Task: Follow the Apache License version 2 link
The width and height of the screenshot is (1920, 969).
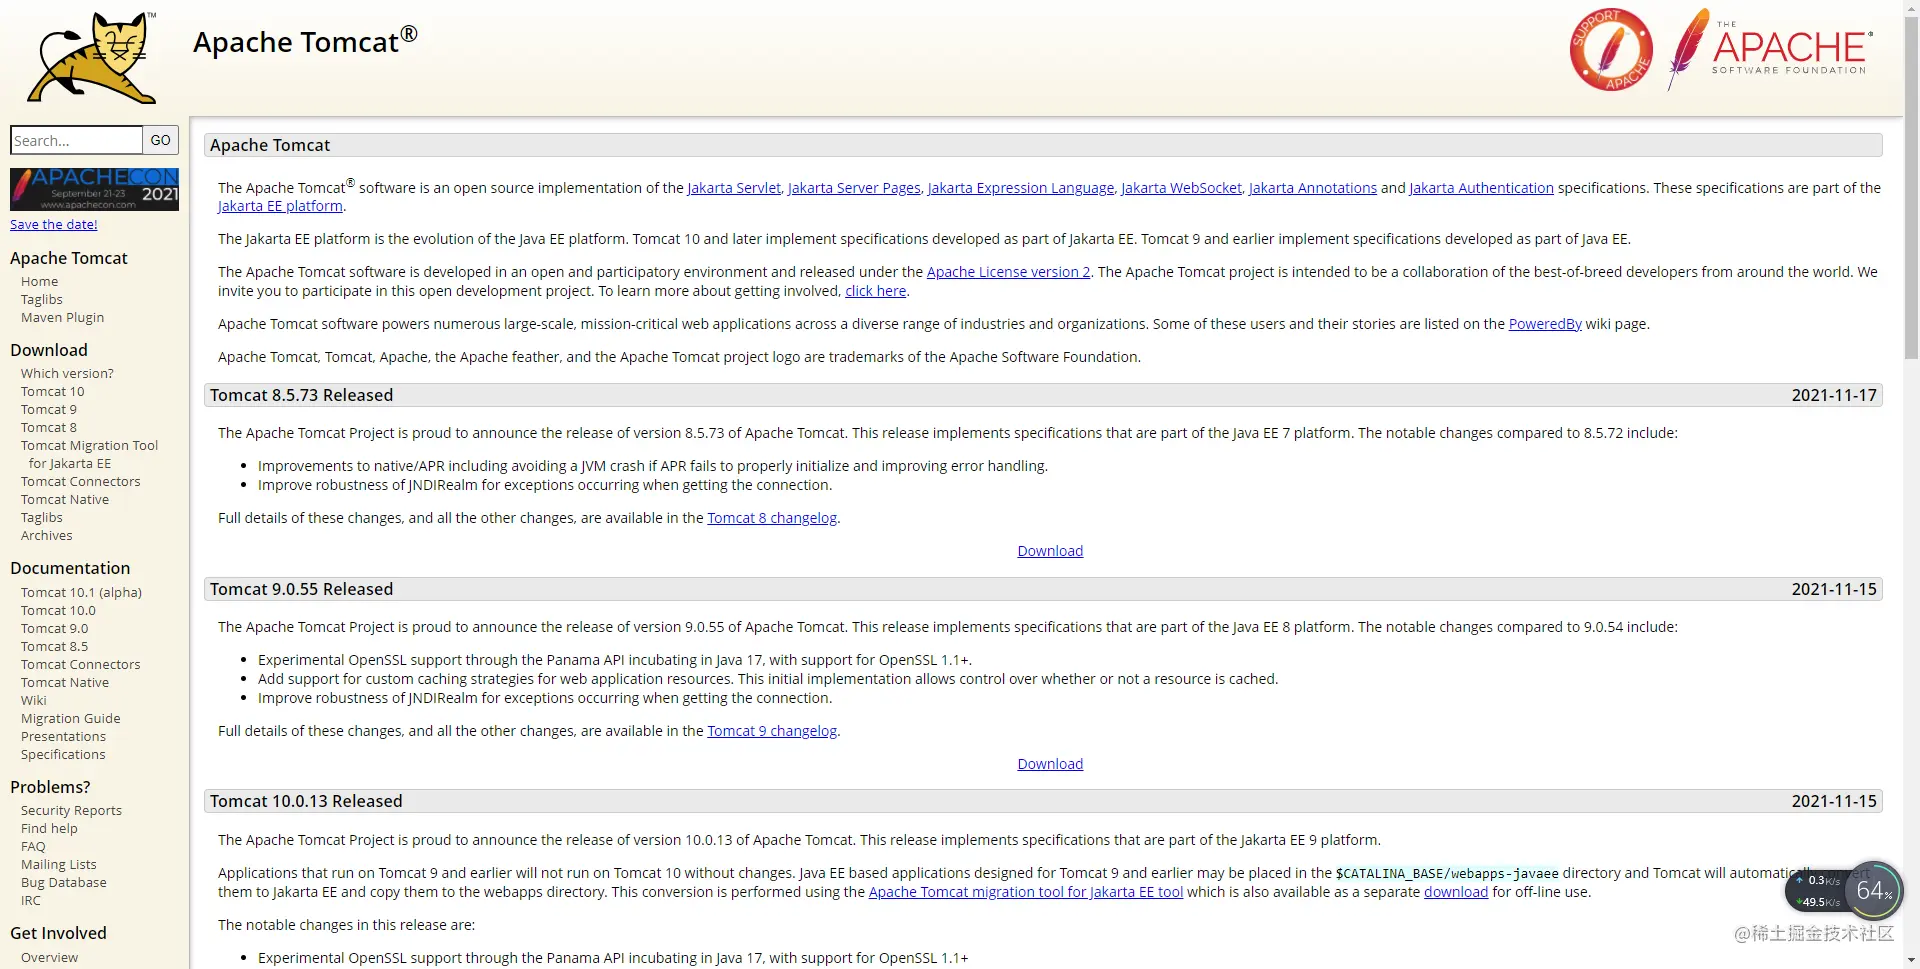Action: coord(1008,272)
